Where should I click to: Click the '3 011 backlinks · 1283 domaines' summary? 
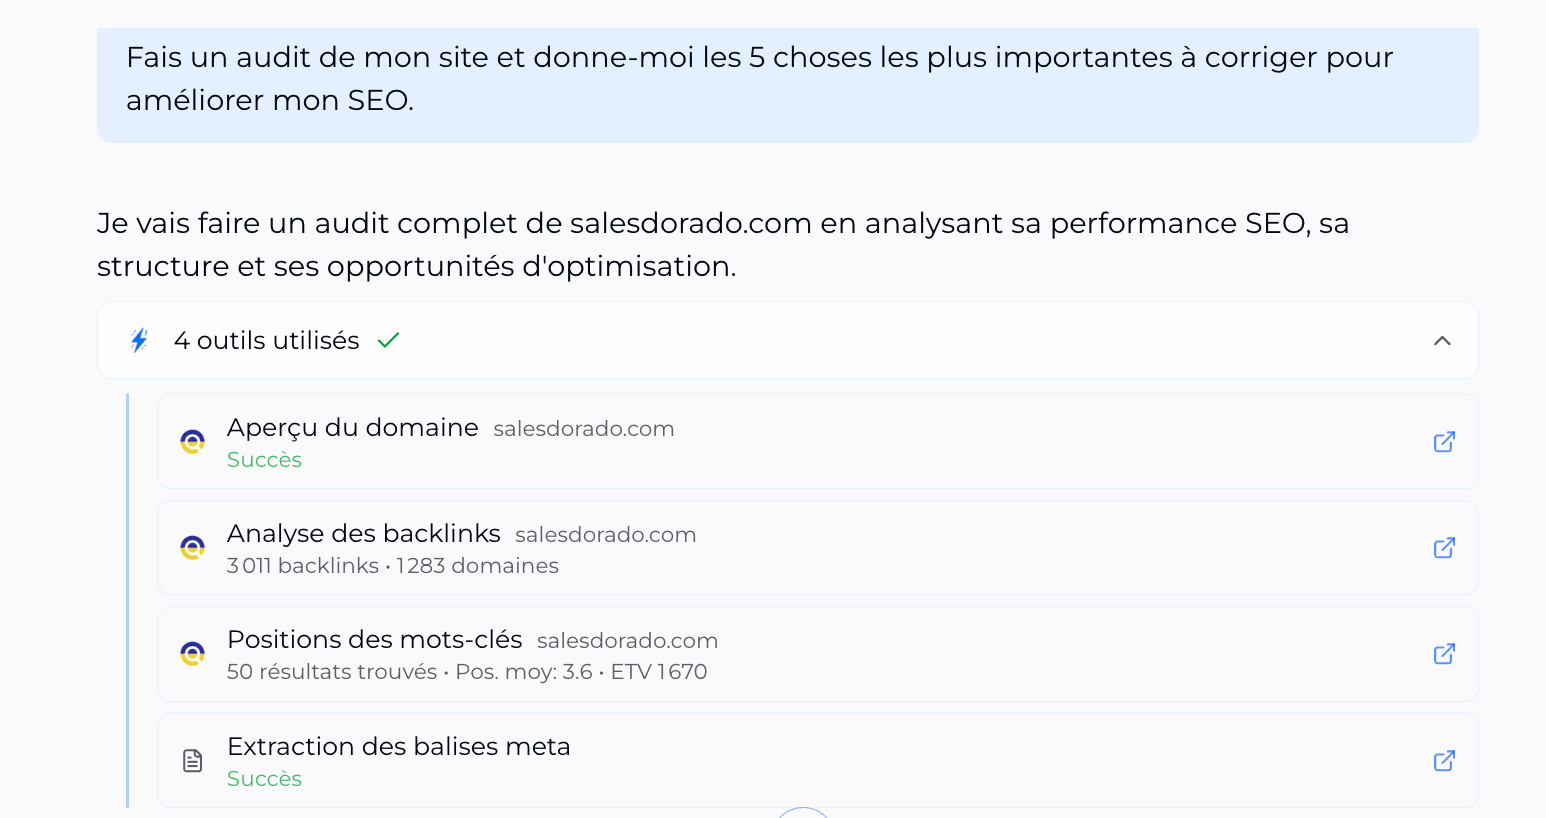tap(392, 566)
